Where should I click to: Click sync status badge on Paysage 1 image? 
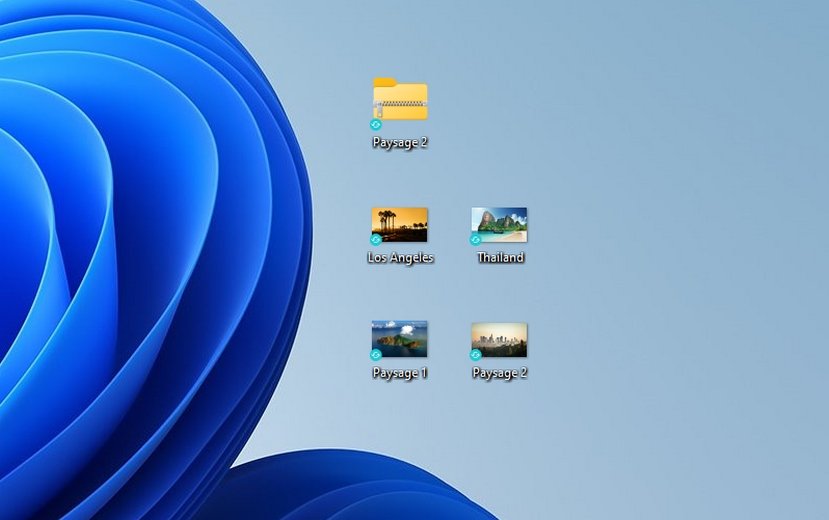pos(376,355)
